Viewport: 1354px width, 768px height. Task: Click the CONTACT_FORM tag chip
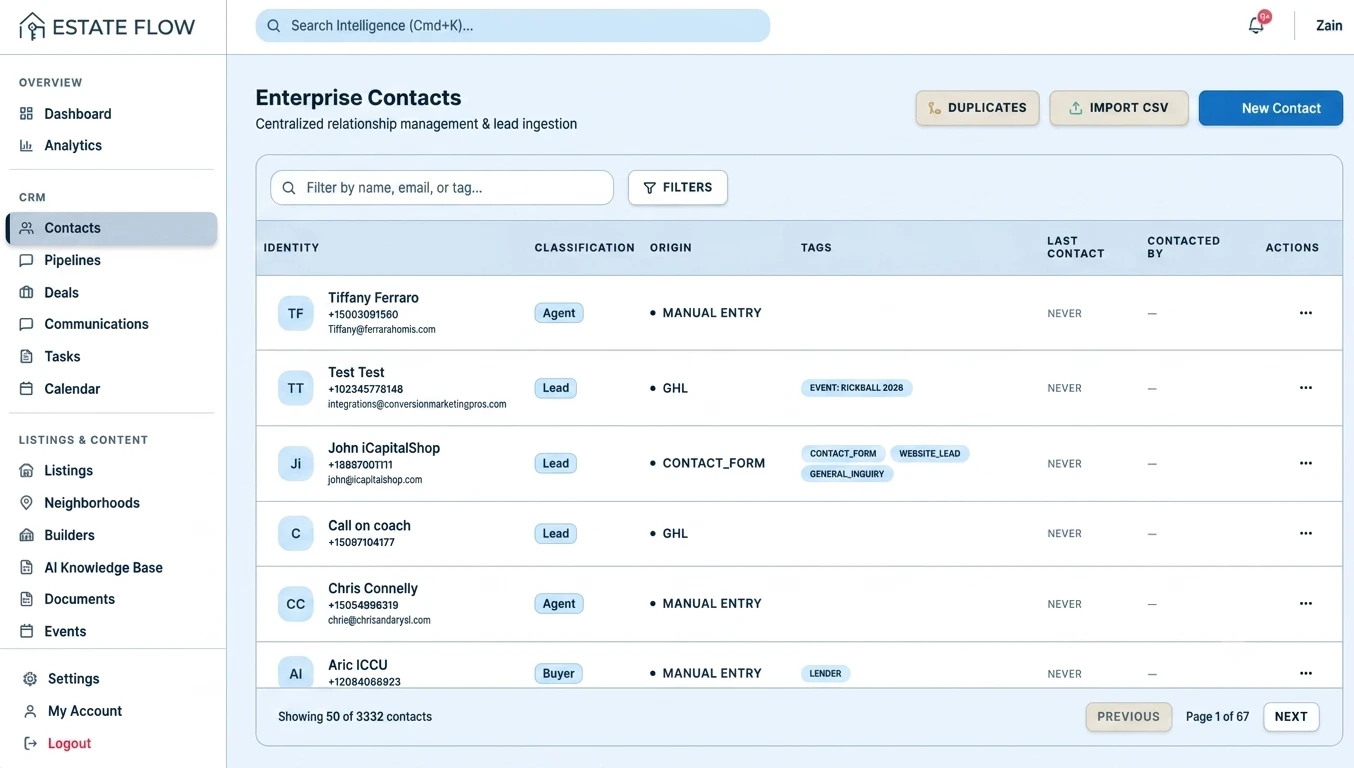(x=843, y=454)
